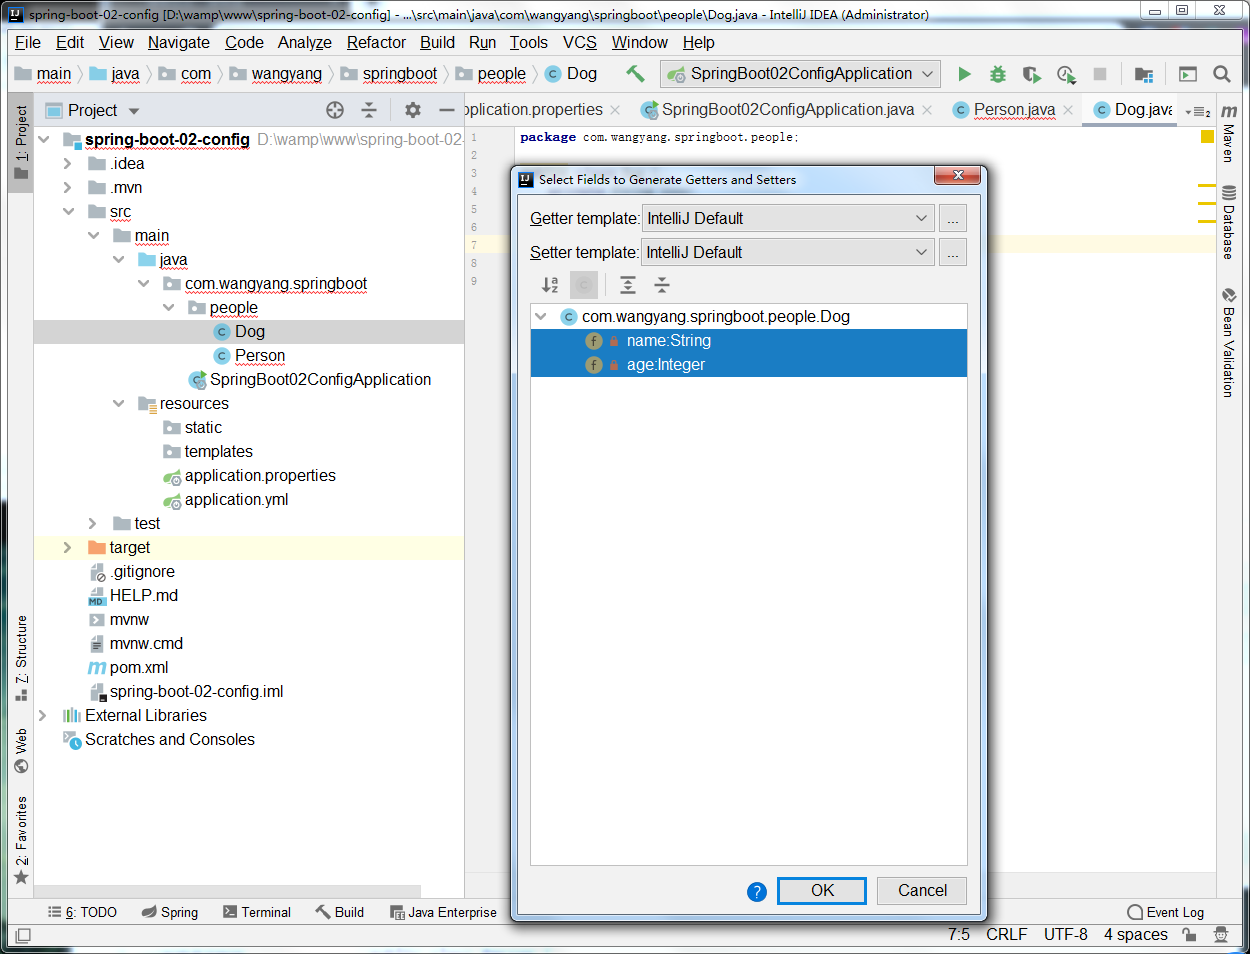Screen dimensions: 1250x954
Task: Expand the target folder
Action: [x=67, y=547]
